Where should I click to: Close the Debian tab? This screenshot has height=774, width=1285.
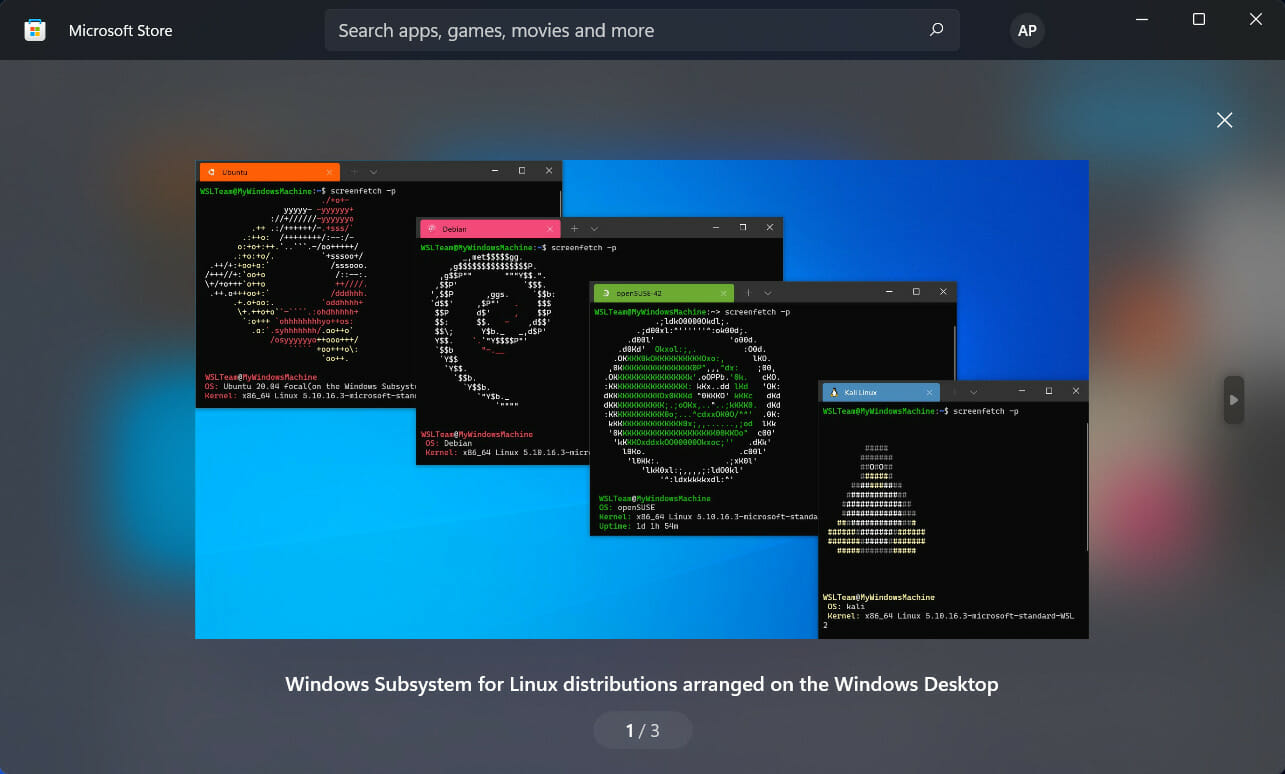(x=550, y=229)
